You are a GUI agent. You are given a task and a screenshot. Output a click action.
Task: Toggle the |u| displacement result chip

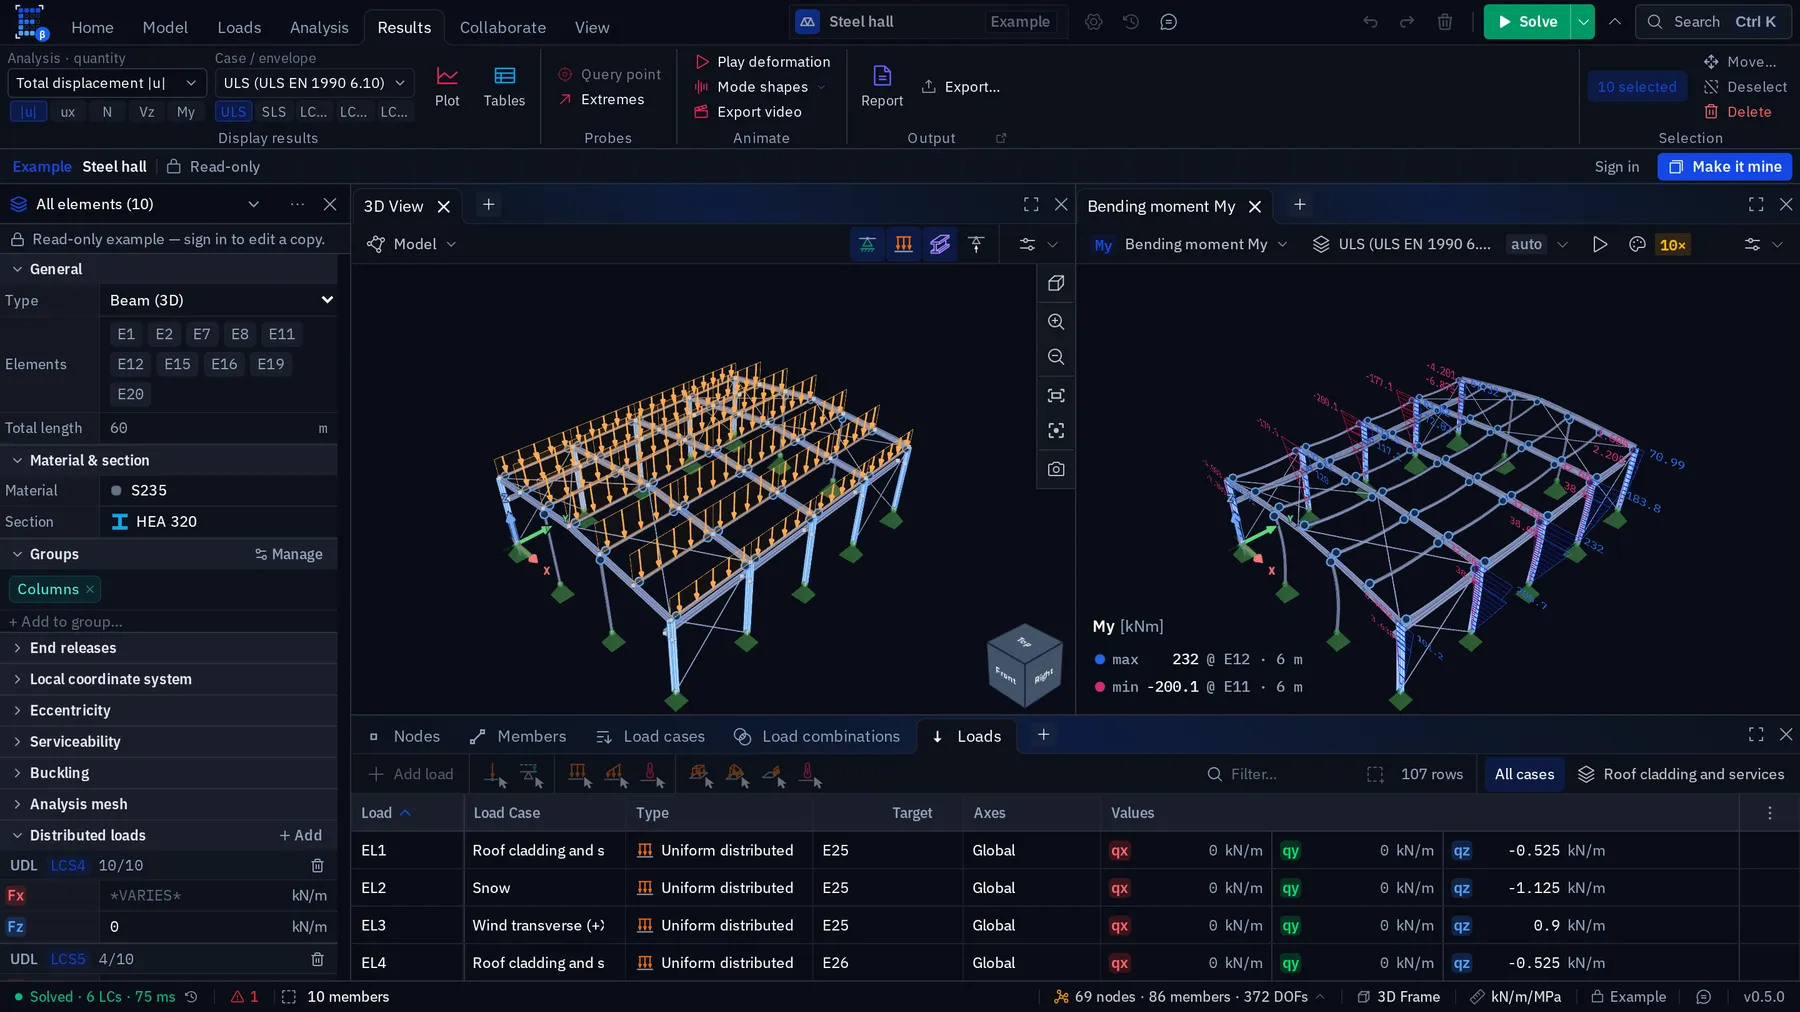point(28,112)
